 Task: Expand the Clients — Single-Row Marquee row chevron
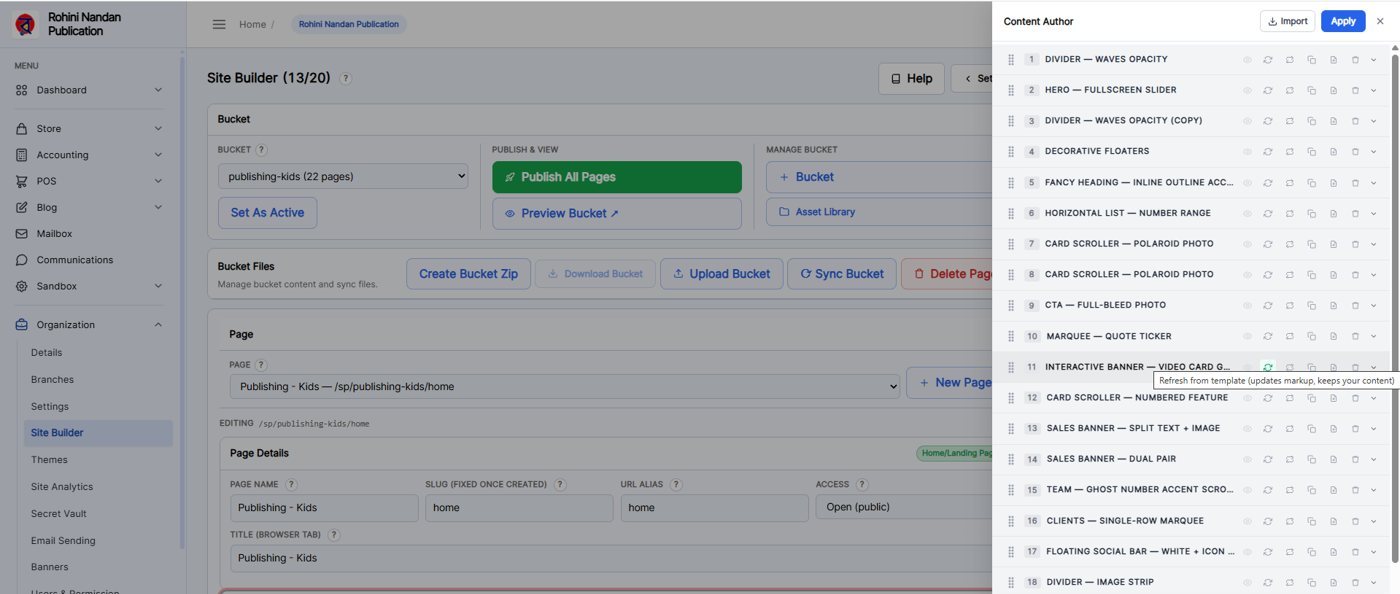point(1374,521)
